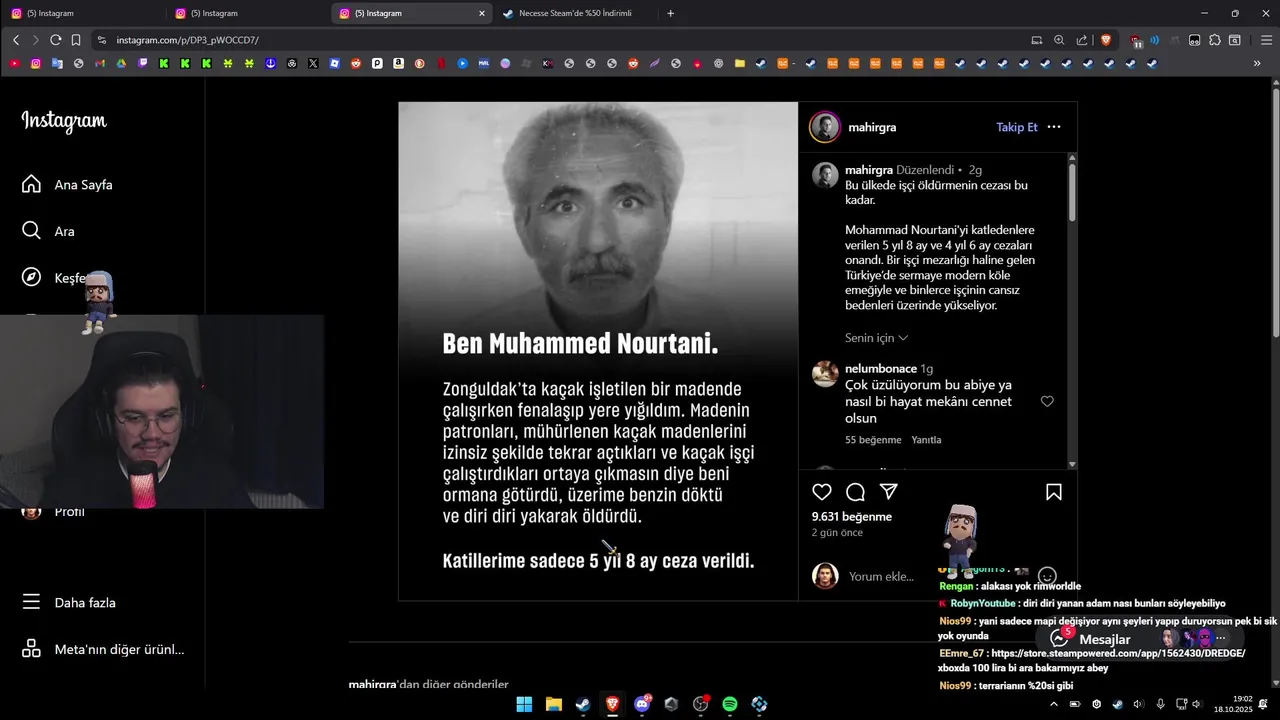The width and height of the screenshot is (1280, 720).
Task: Go to Ana Sayfa in Instagram sidebar
Action: tap(67, 185)
